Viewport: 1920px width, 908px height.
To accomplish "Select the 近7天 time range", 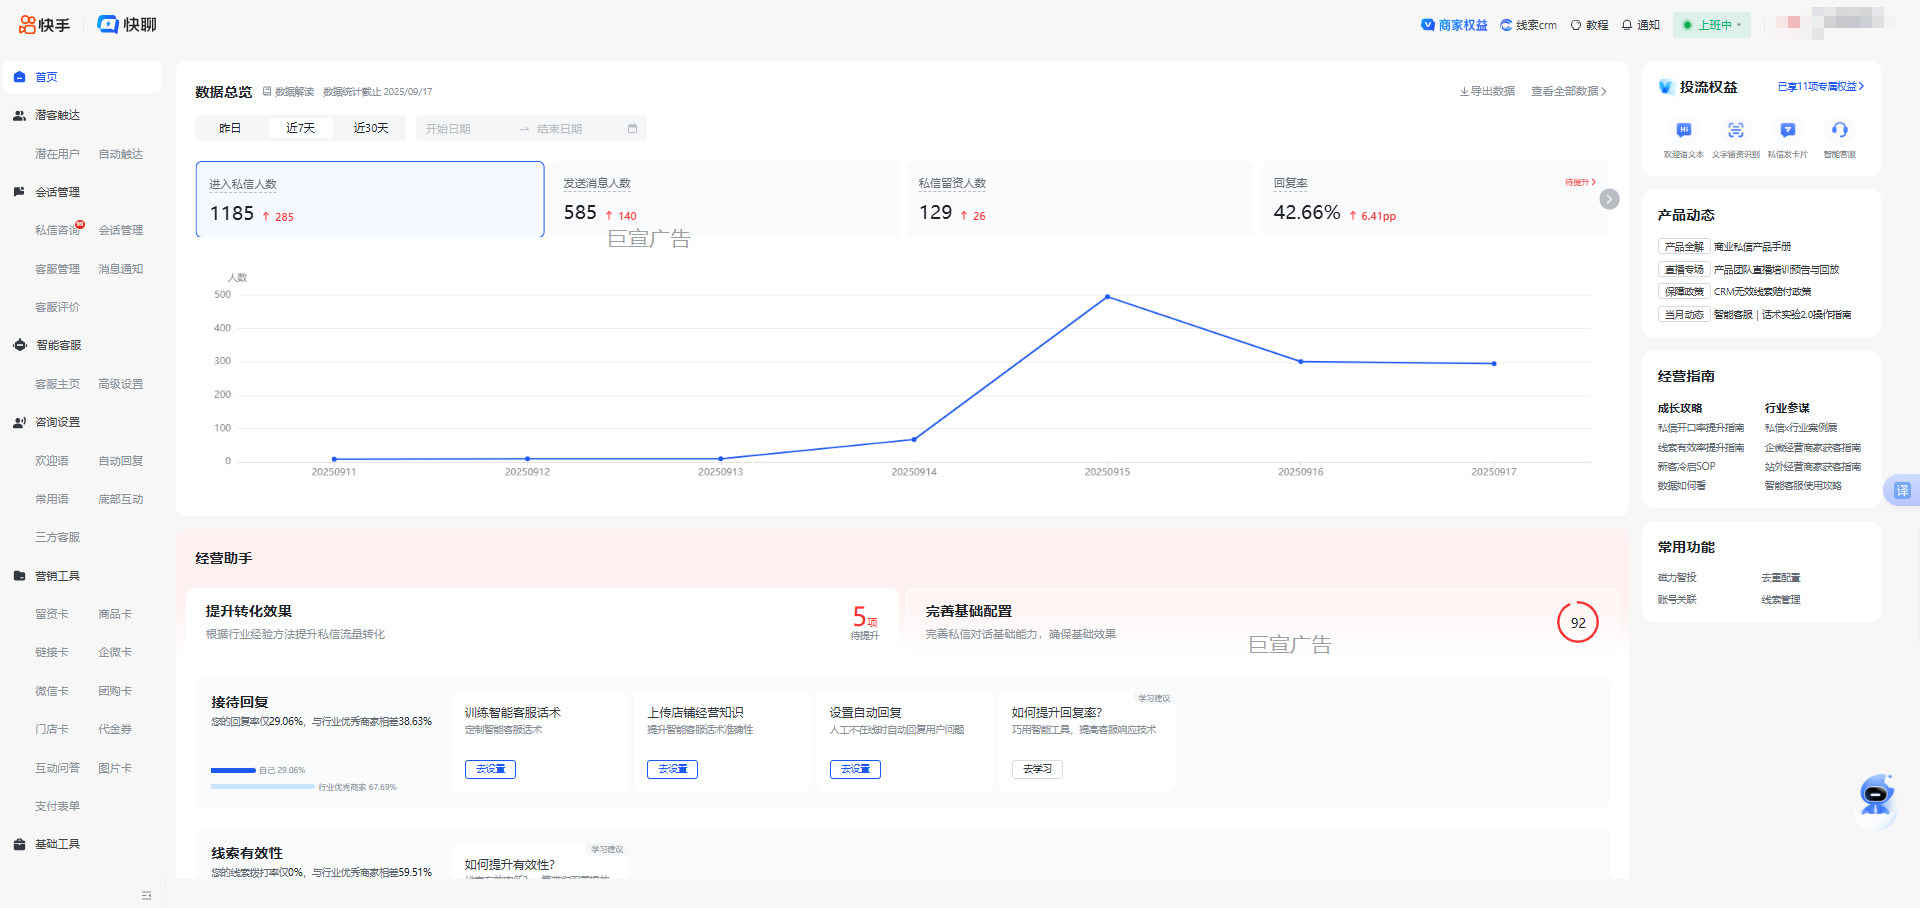I will pyautogui.click(x=300, y=128).
